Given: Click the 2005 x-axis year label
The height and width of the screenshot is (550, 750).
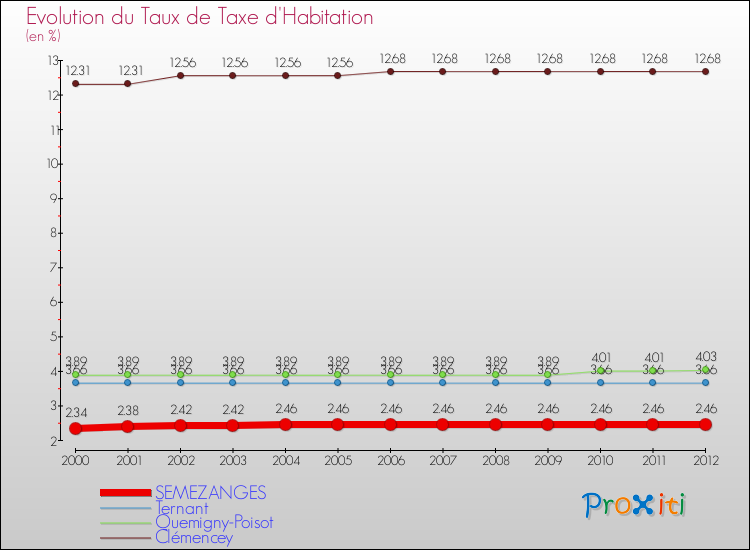Looking at the screenshot, I should (x=338, y=460).
